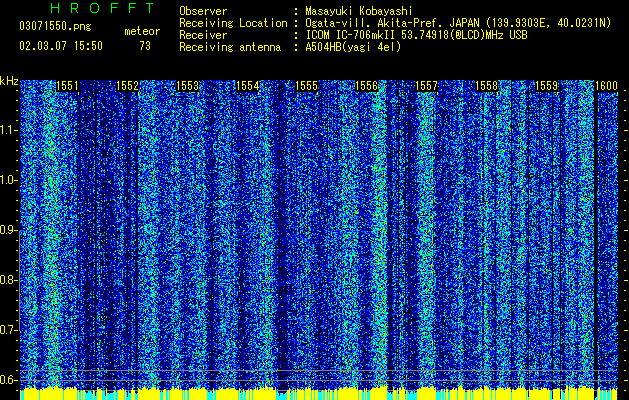Click the 1557 time marker

click(426, 86)
